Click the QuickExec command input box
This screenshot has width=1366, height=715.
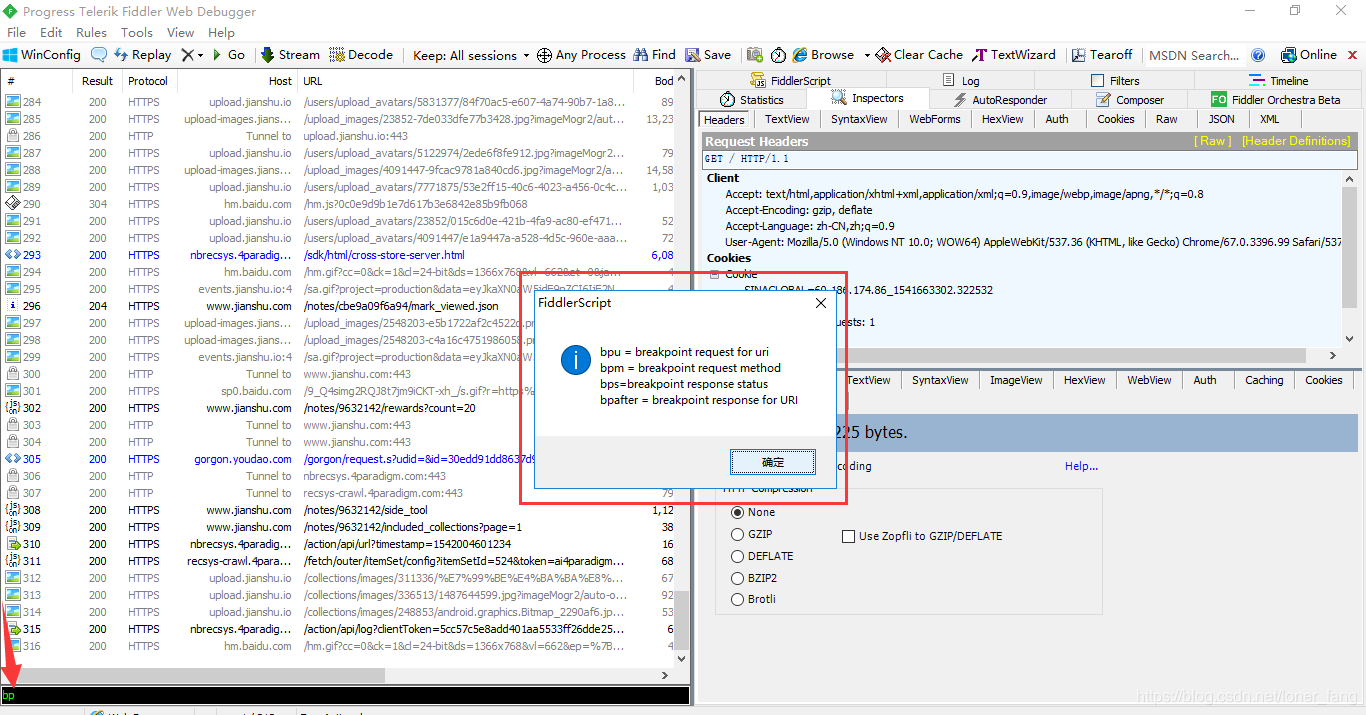pos(345,695)
